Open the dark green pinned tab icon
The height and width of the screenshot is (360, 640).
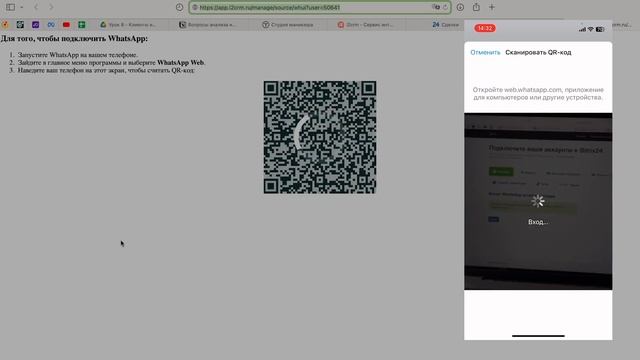[x=20, y=24]
